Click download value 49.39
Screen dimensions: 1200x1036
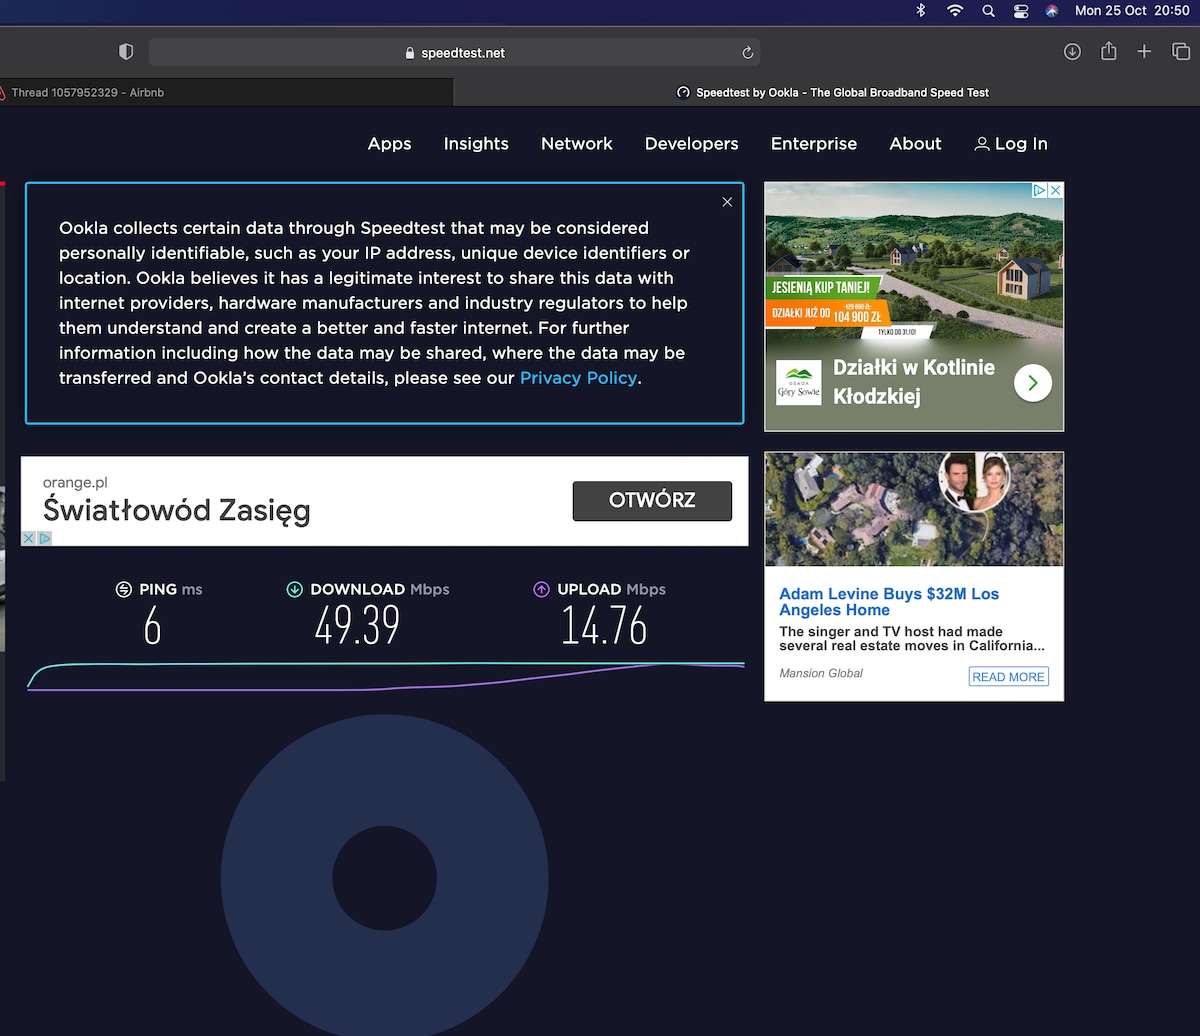coord(357,627)
